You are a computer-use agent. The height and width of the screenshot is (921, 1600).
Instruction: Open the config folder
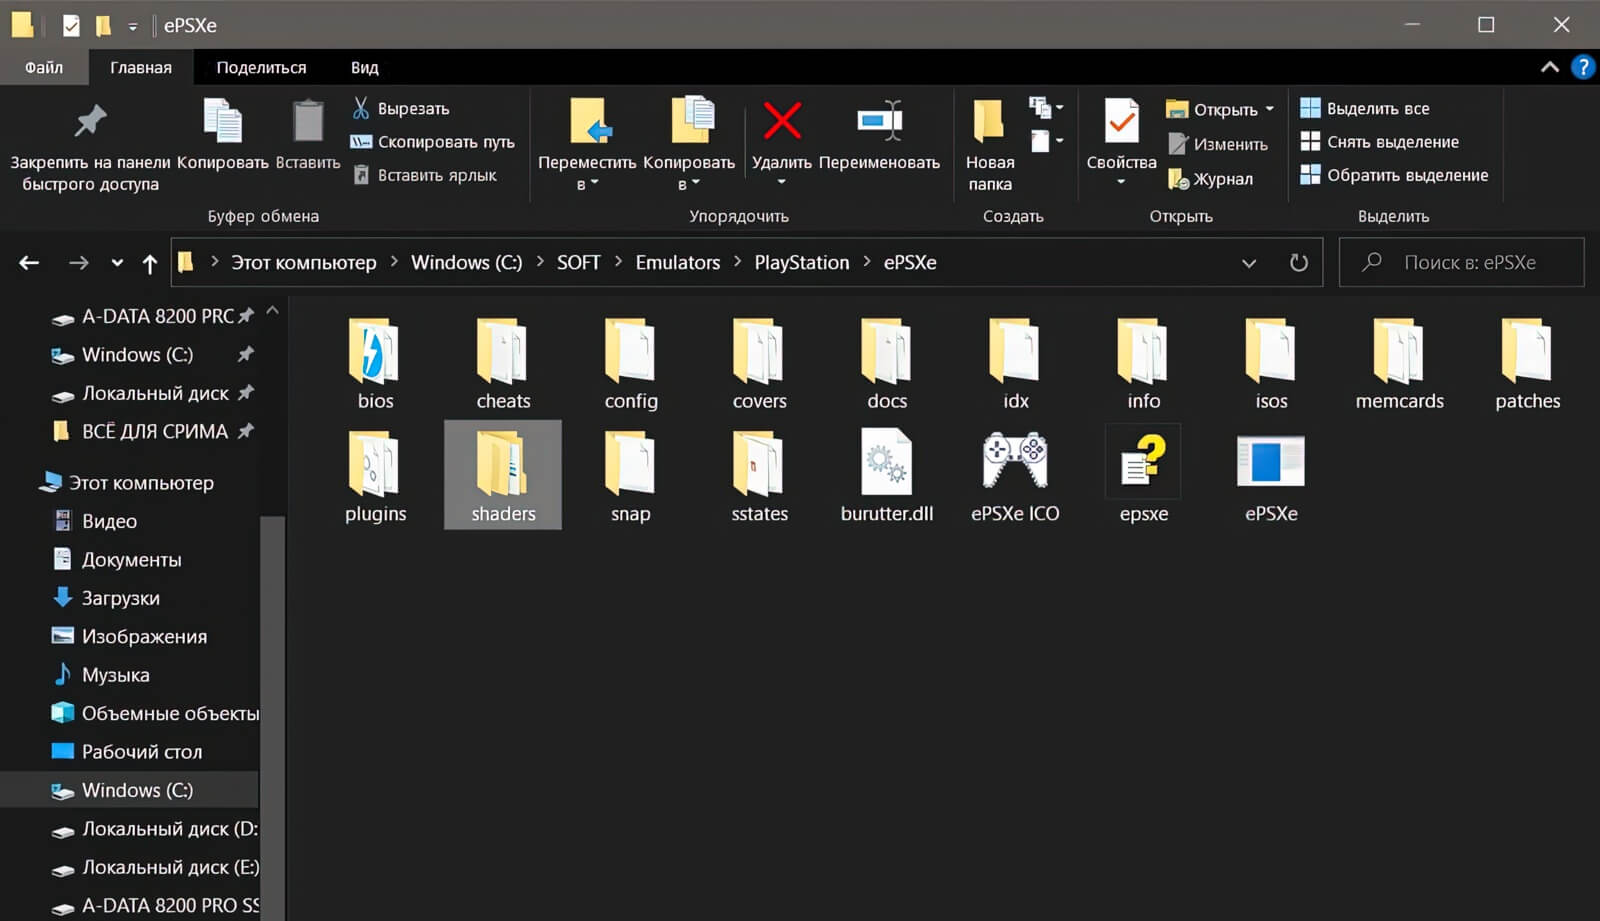tap(631, 364)
